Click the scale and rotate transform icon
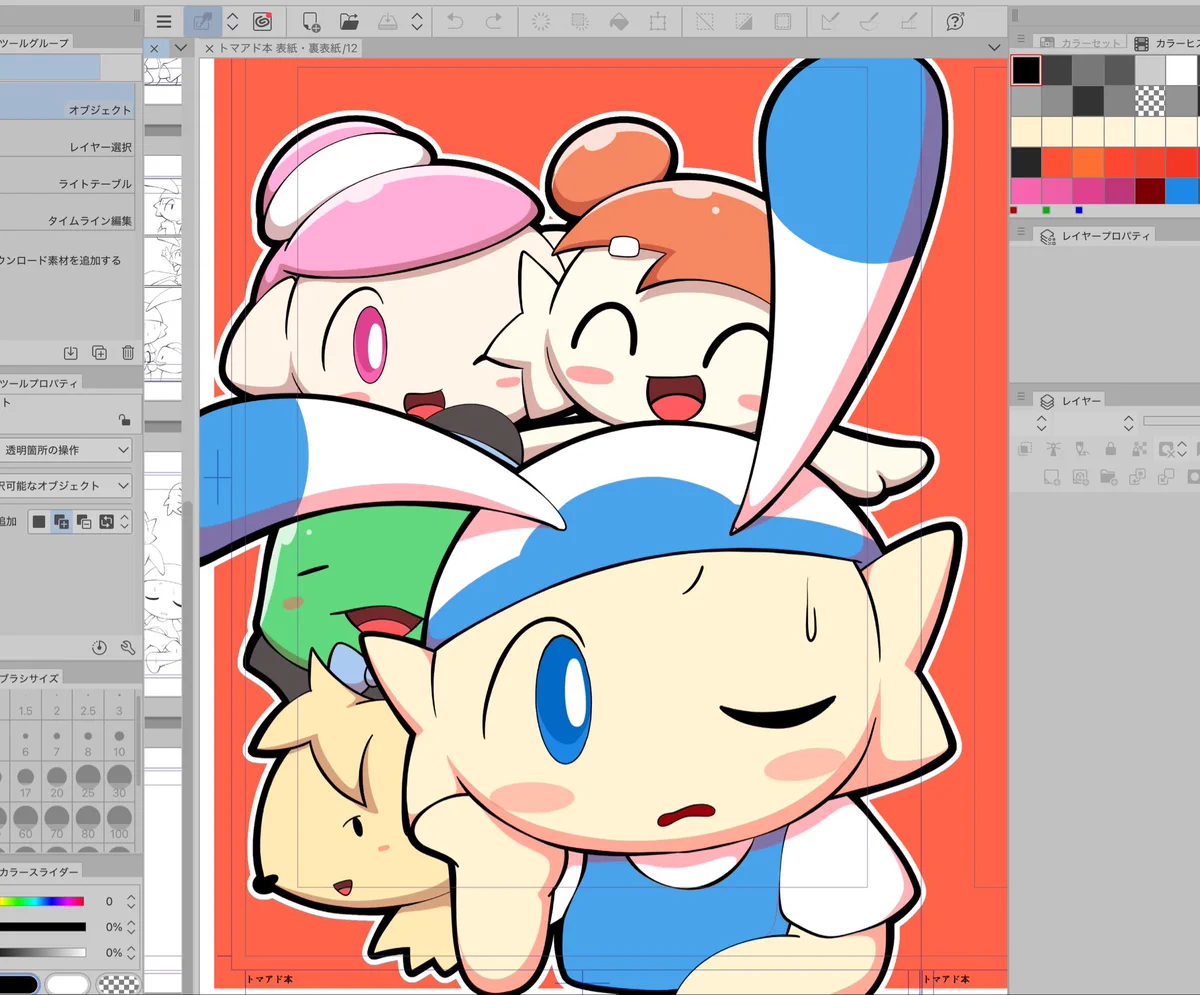Viewport: 1200px width, 995px height. click(657, 21)
